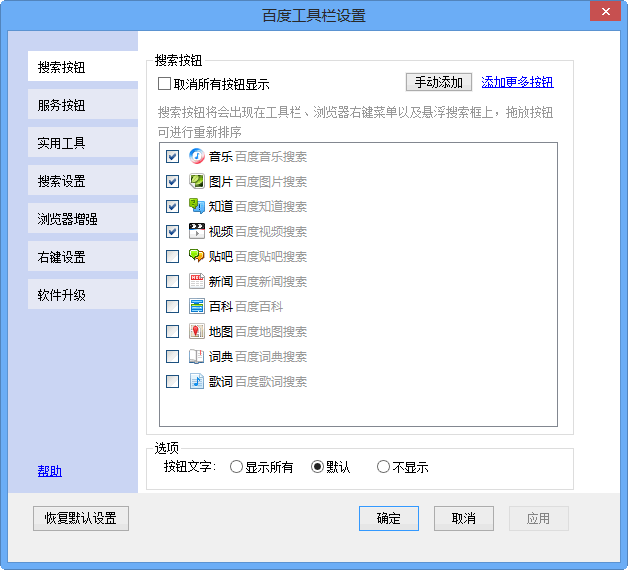Image resolution: width=628 pixels, height=570 pixels.
Task: Open the 搜索设置 tab
Action: [x=83, y=180]
